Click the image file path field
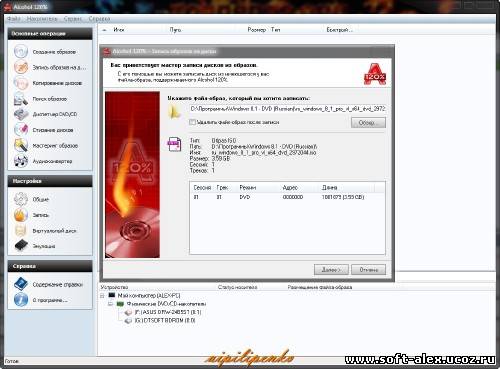The width and height of the screenshot is (500, 369). [287, 109]
